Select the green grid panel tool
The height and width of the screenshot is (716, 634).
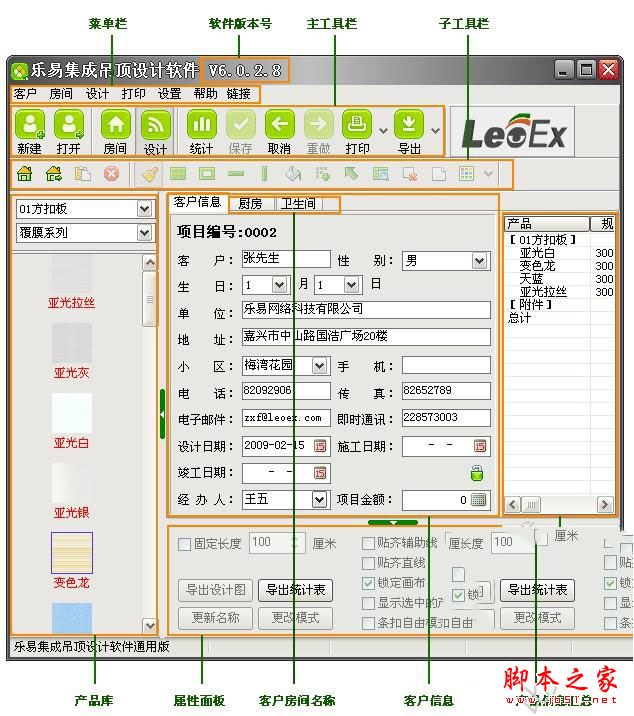(178, 174)
